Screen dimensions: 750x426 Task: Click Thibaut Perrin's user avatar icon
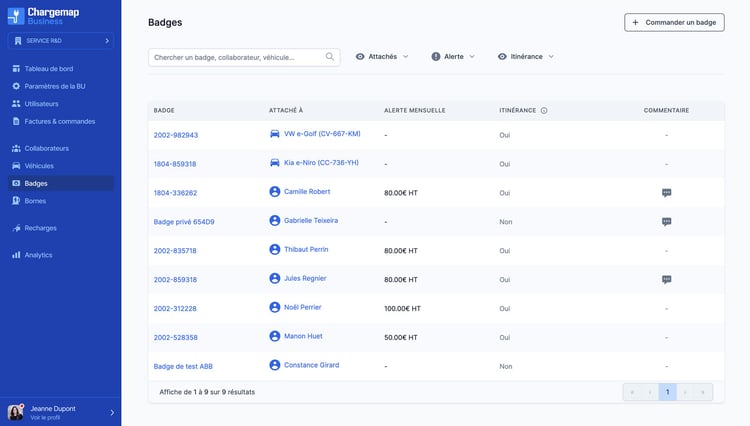point(275,250)
